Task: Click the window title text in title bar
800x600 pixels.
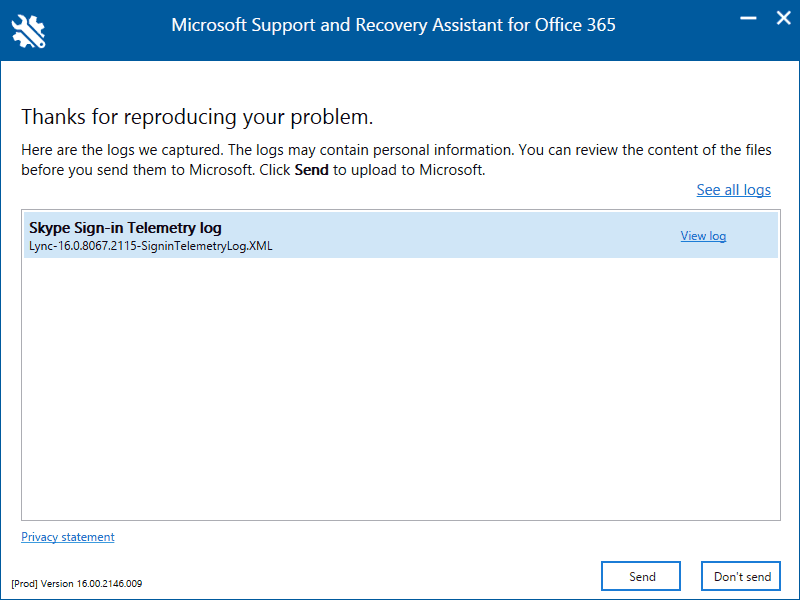Action: 393,25
